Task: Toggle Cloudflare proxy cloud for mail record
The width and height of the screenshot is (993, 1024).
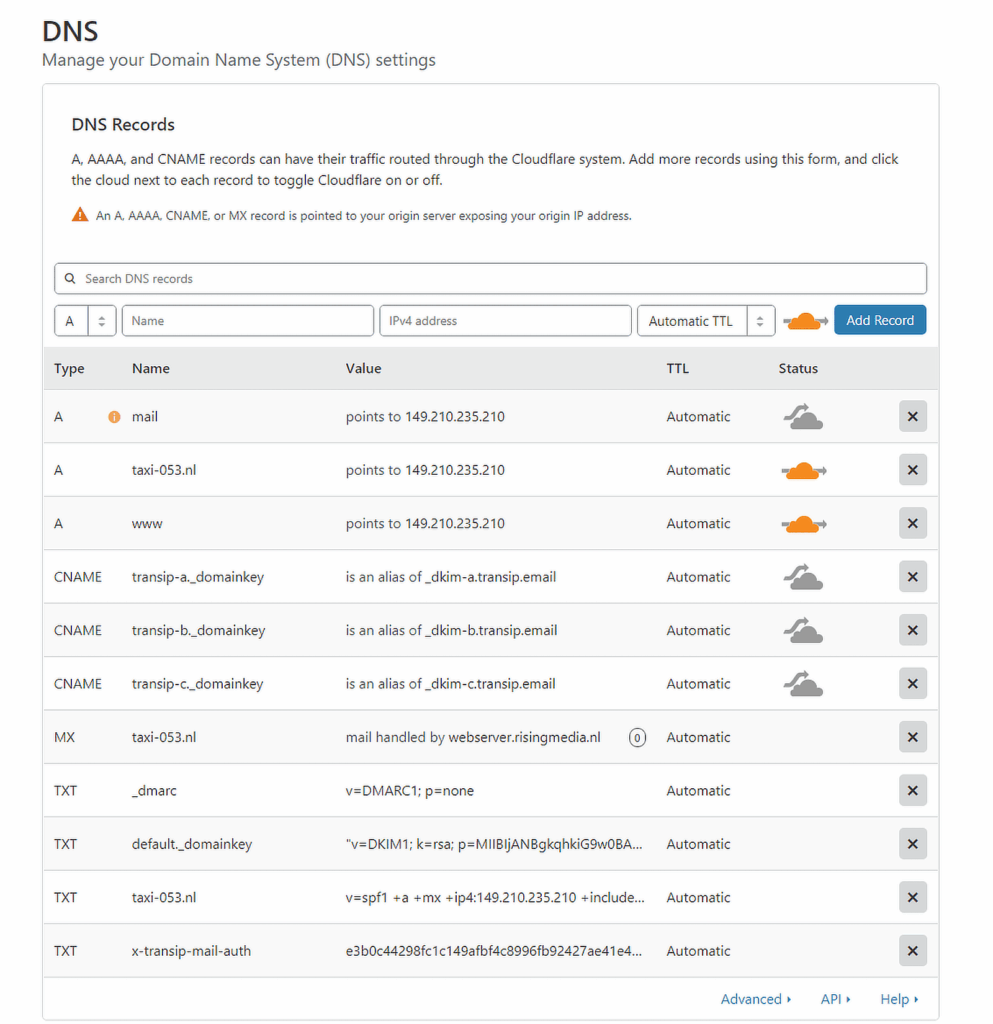Action: click(x=802, y=417)
